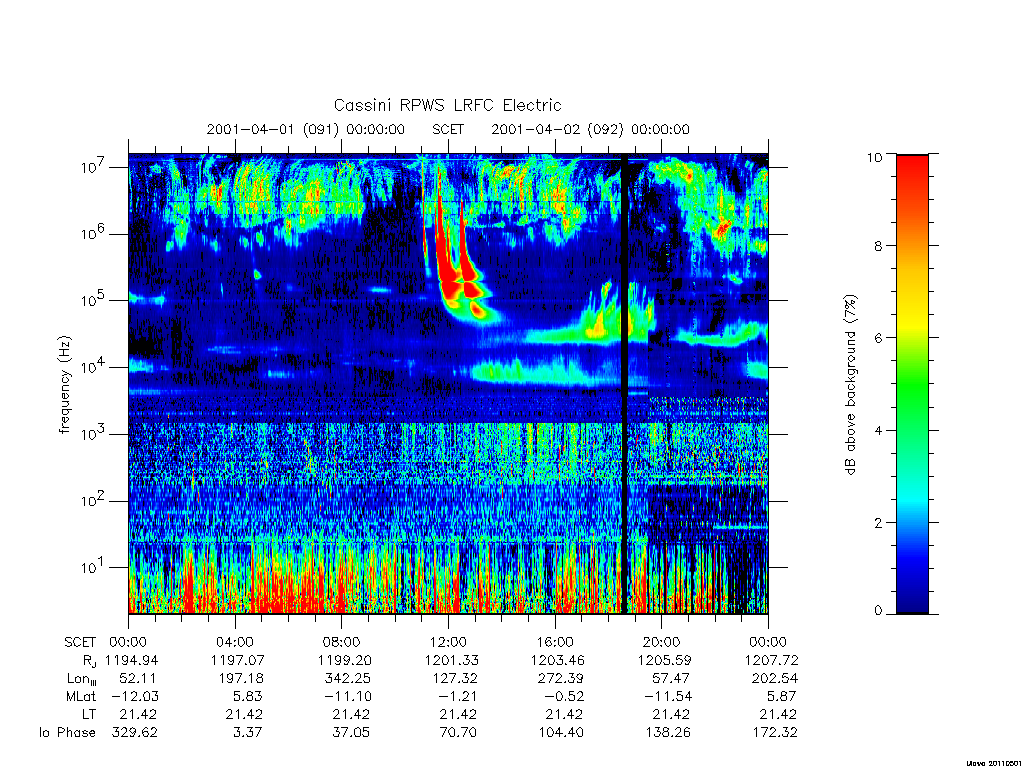Click the RJ value '1207.72'
1024x768 pixels.
(x=771, y=660)
